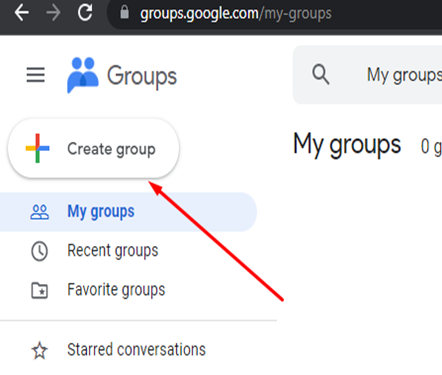Click the Groups title text
The image size is (442, 375).
click(142, 76)
